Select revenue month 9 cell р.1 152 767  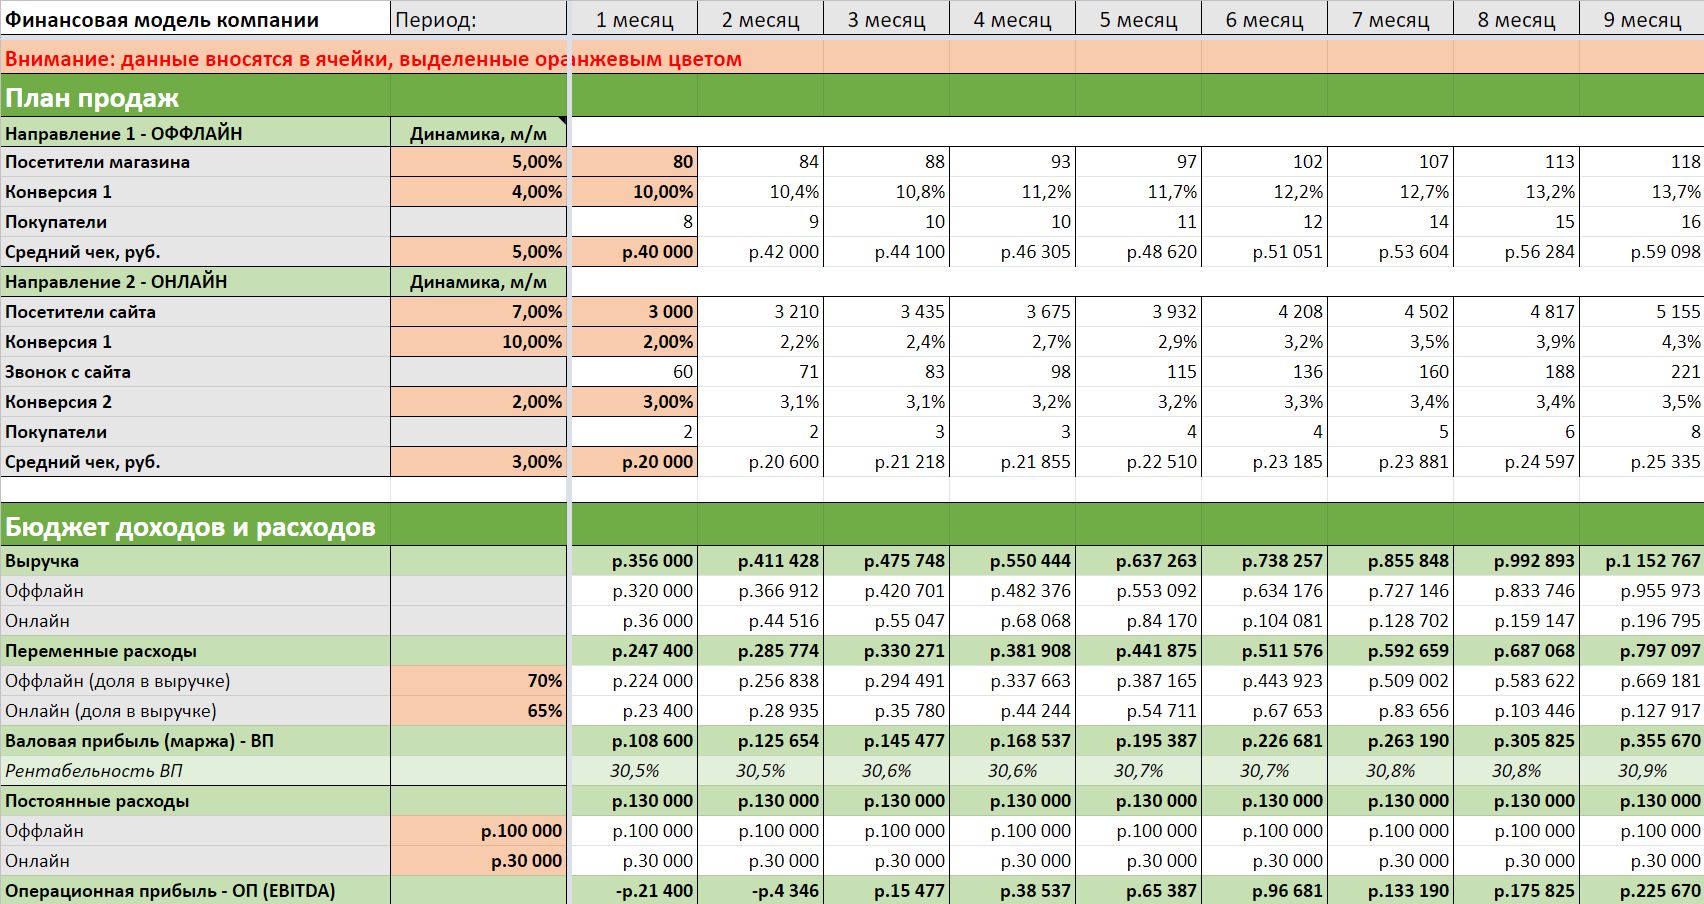[1642, 561]
